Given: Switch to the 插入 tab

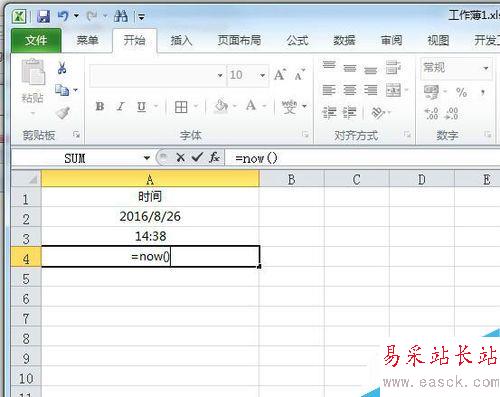Looking at the screenshot, I should tap(181, 40).
